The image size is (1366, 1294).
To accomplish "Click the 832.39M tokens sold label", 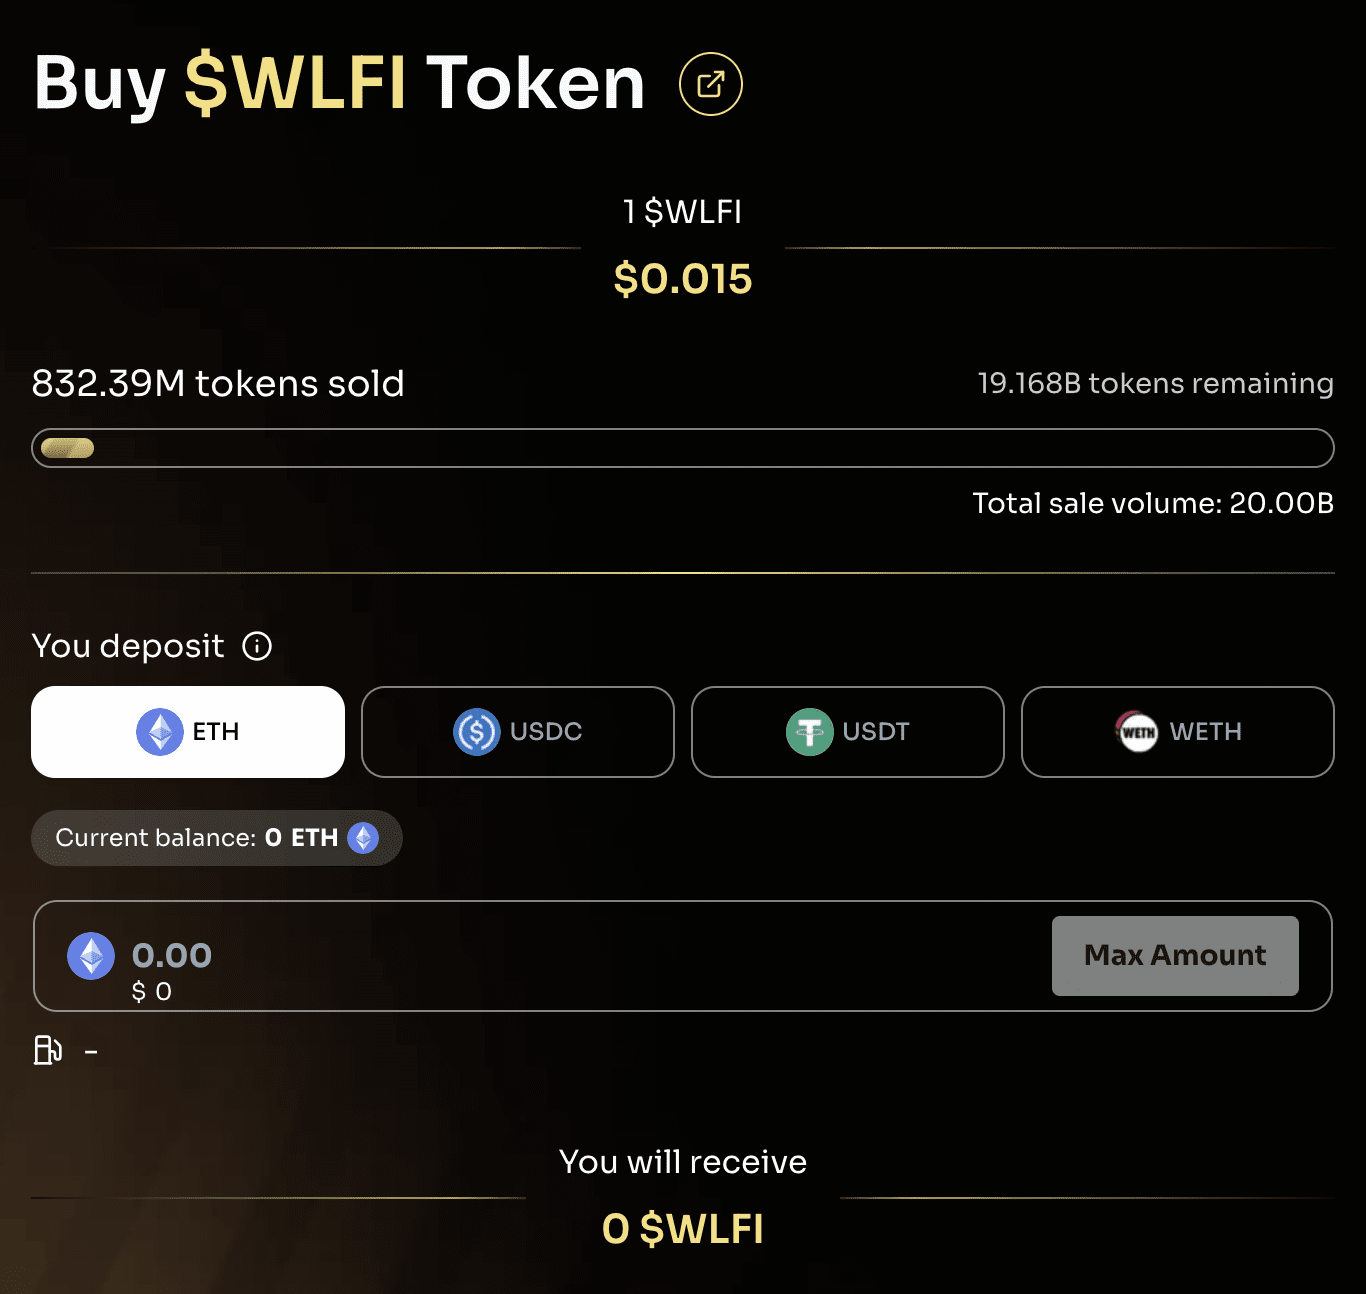I will pos(218,383).
